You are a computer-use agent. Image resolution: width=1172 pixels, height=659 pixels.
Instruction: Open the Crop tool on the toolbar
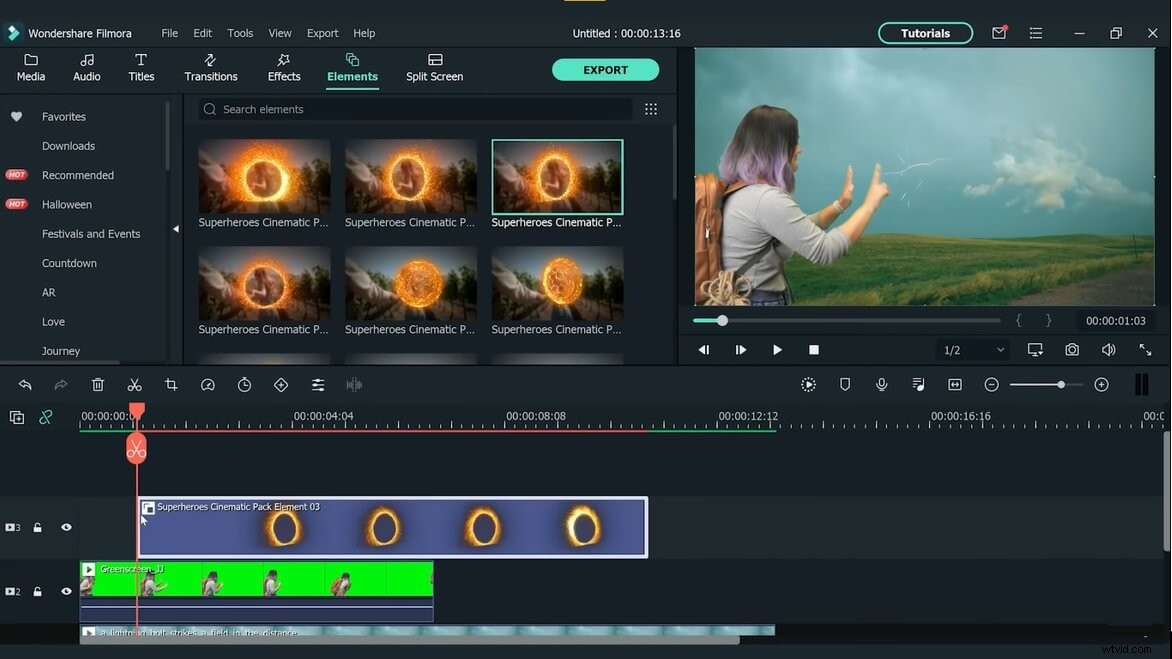[171, 384]
